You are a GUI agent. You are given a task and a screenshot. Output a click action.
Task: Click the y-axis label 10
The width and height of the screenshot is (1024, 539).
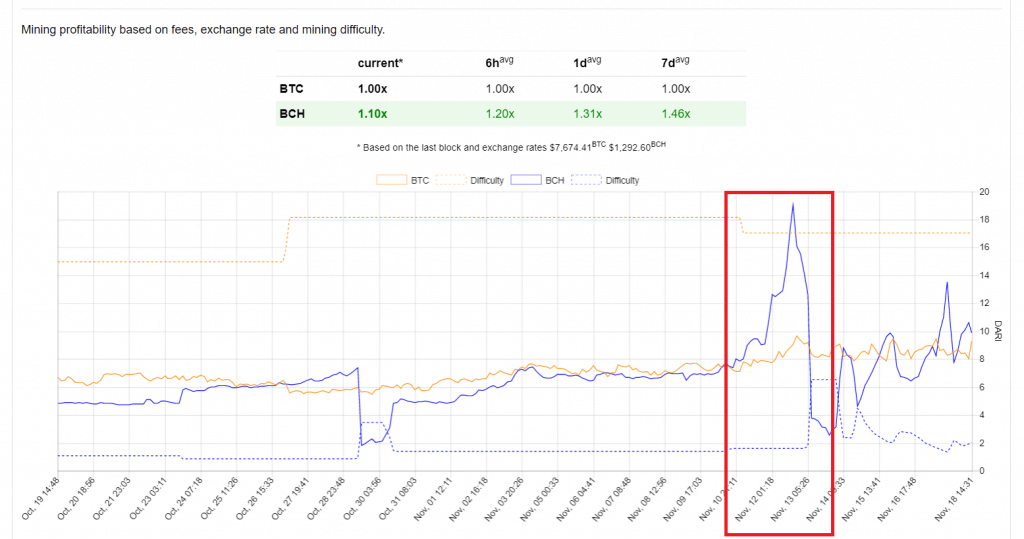tap(984, 331)
